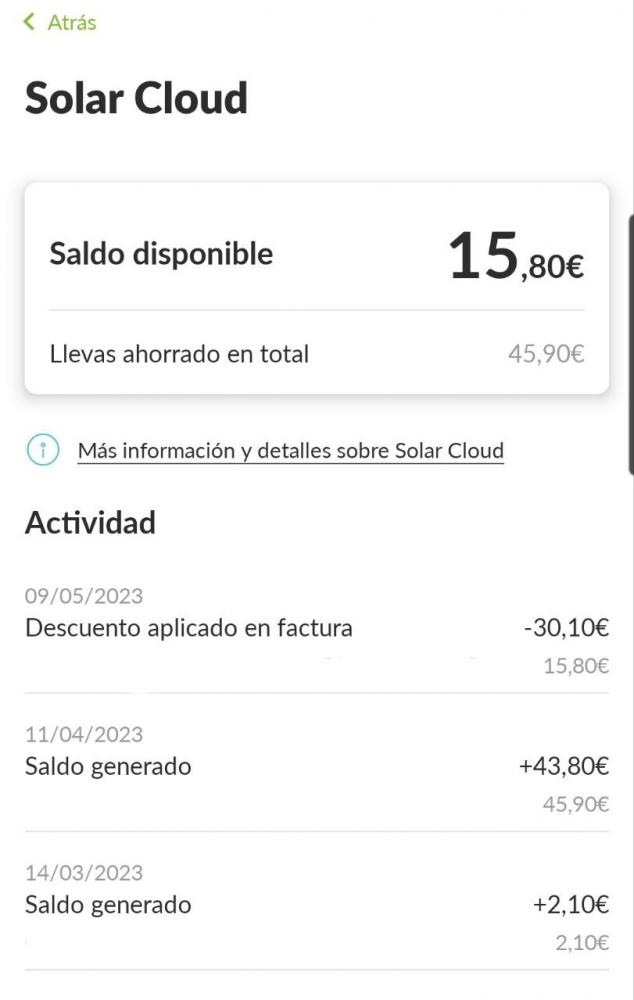Click the Solar Cloud page title
Viewport: 634px width, 1000px height.
(136, 98)
